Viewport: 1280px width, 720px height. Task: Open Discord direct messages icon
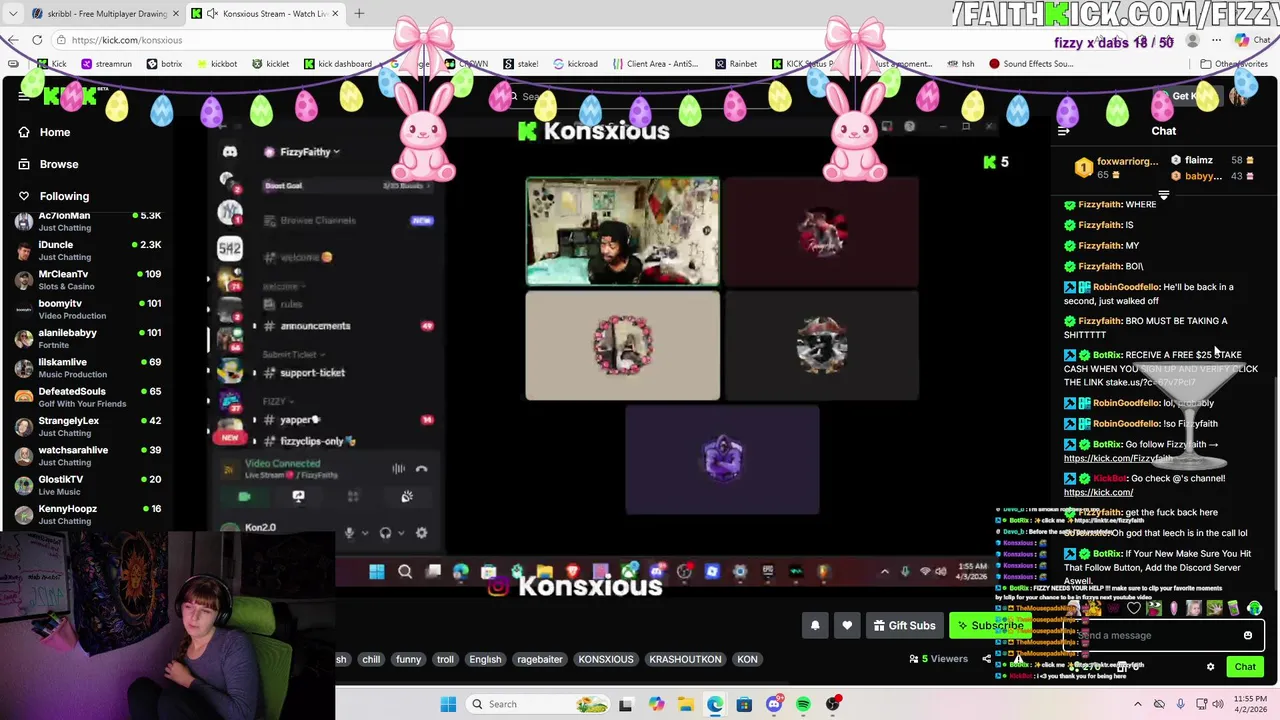pyautogui.click(x=230, y=152)
